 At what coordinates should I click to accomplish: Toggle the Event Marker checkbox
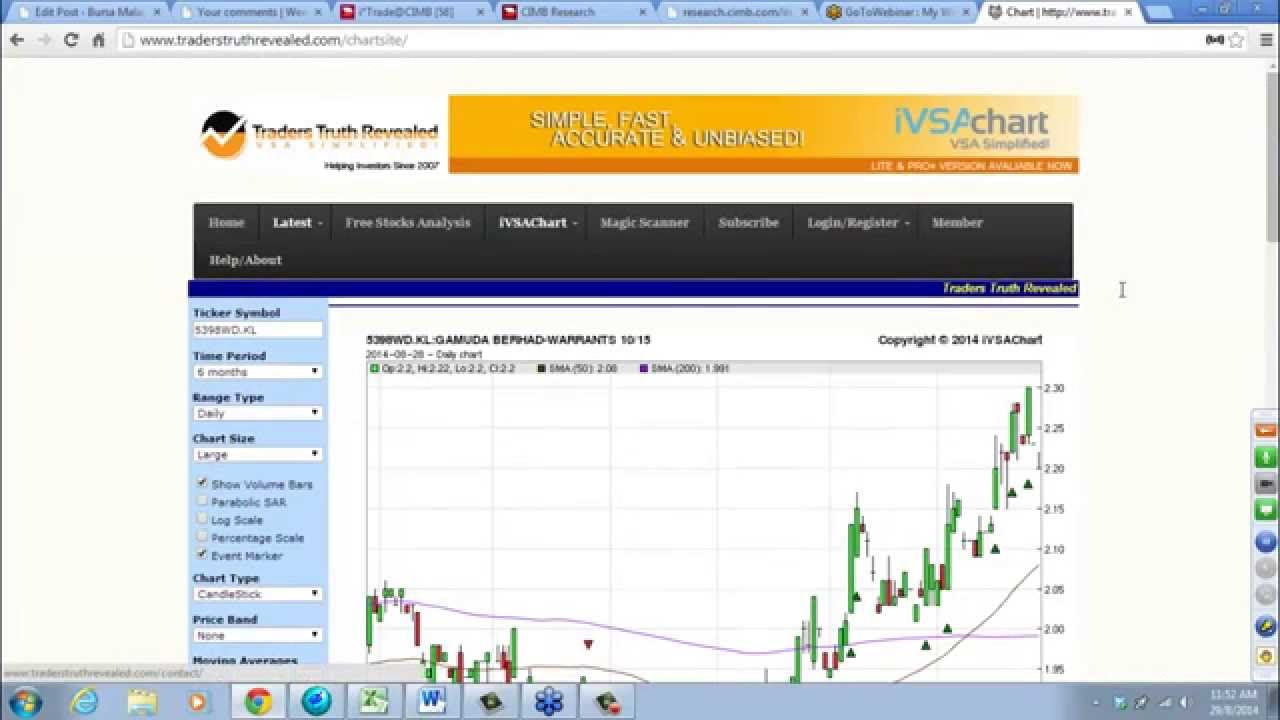[x=202, y=555]
